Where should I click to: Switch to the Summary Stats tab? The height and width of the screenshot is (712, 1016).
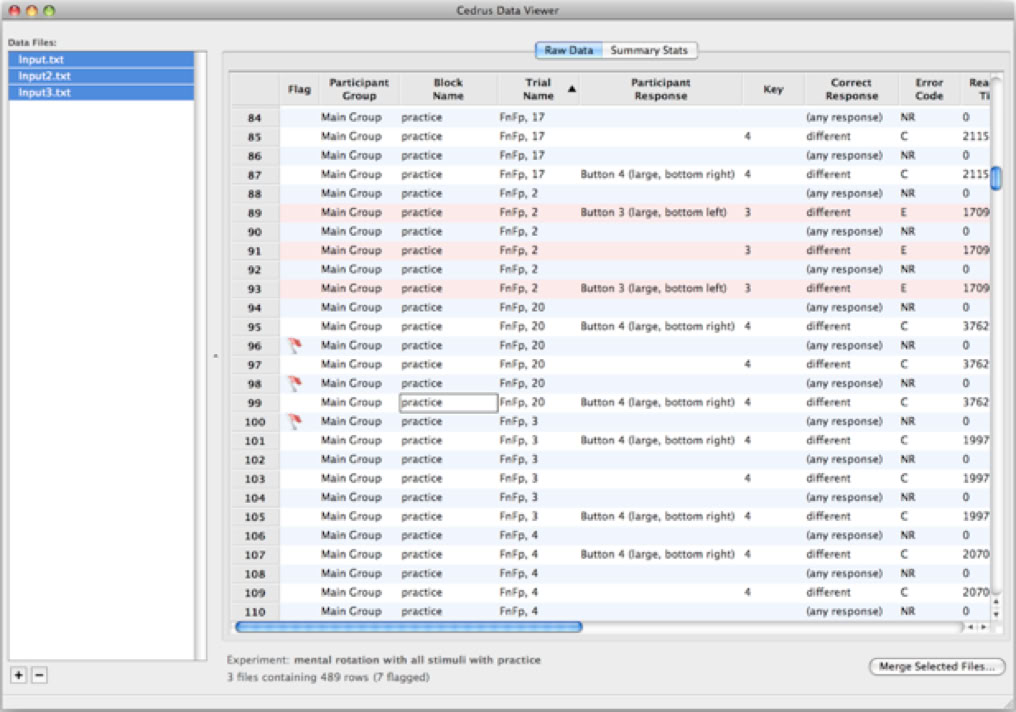point(649,50)
